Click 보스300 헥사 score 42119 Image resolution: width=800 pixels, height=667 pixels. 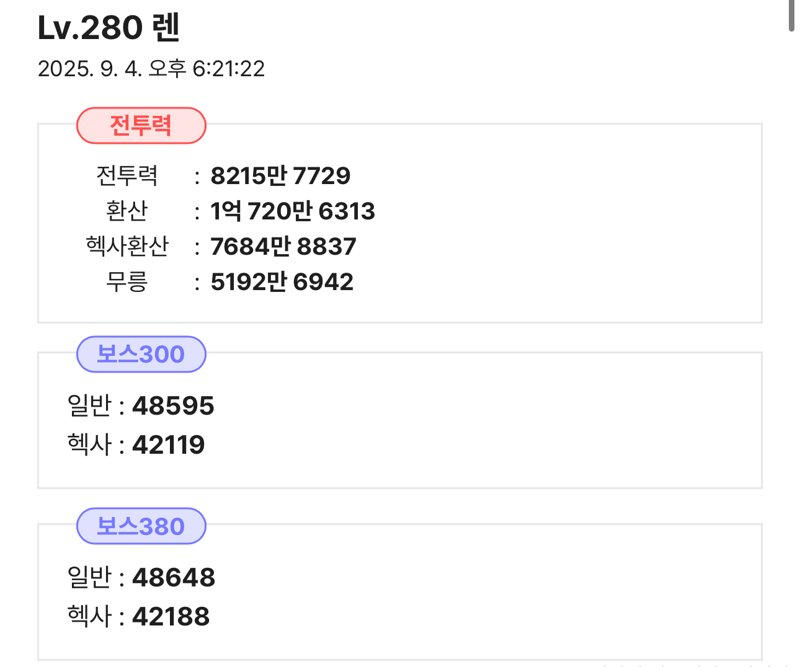click(169, 445)
